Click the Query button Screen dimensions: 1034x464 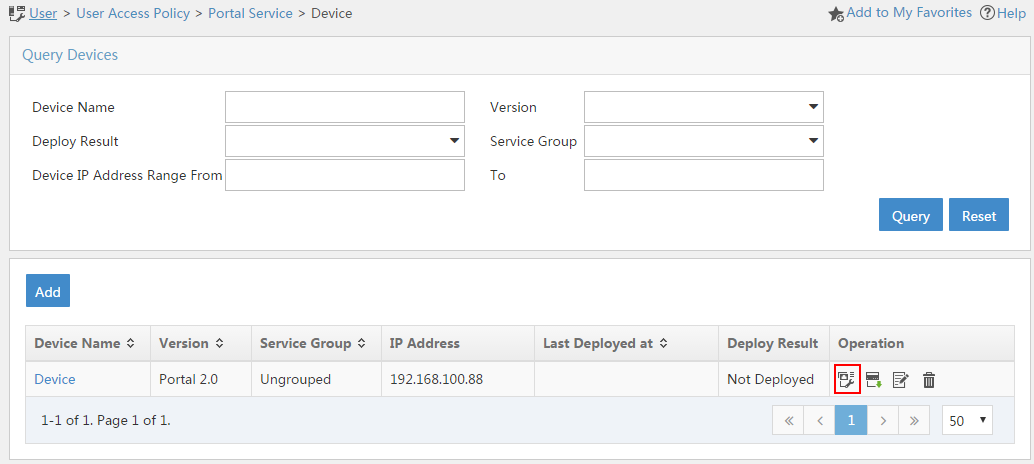(911, 215)
